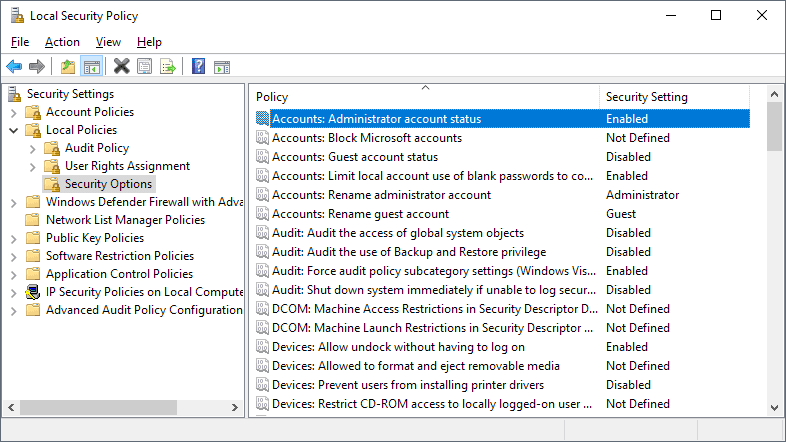Expand the Audit Policy node

[x=33, y=148]
